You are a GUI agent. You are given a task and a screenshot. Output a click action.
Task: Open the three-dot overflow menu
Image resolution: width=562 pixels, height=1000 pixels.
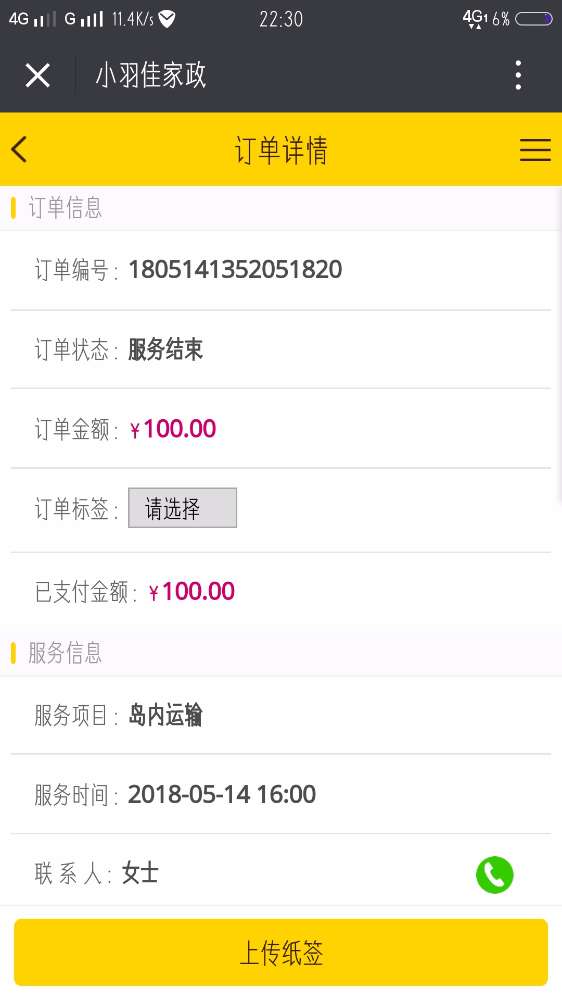click(519, 75)
